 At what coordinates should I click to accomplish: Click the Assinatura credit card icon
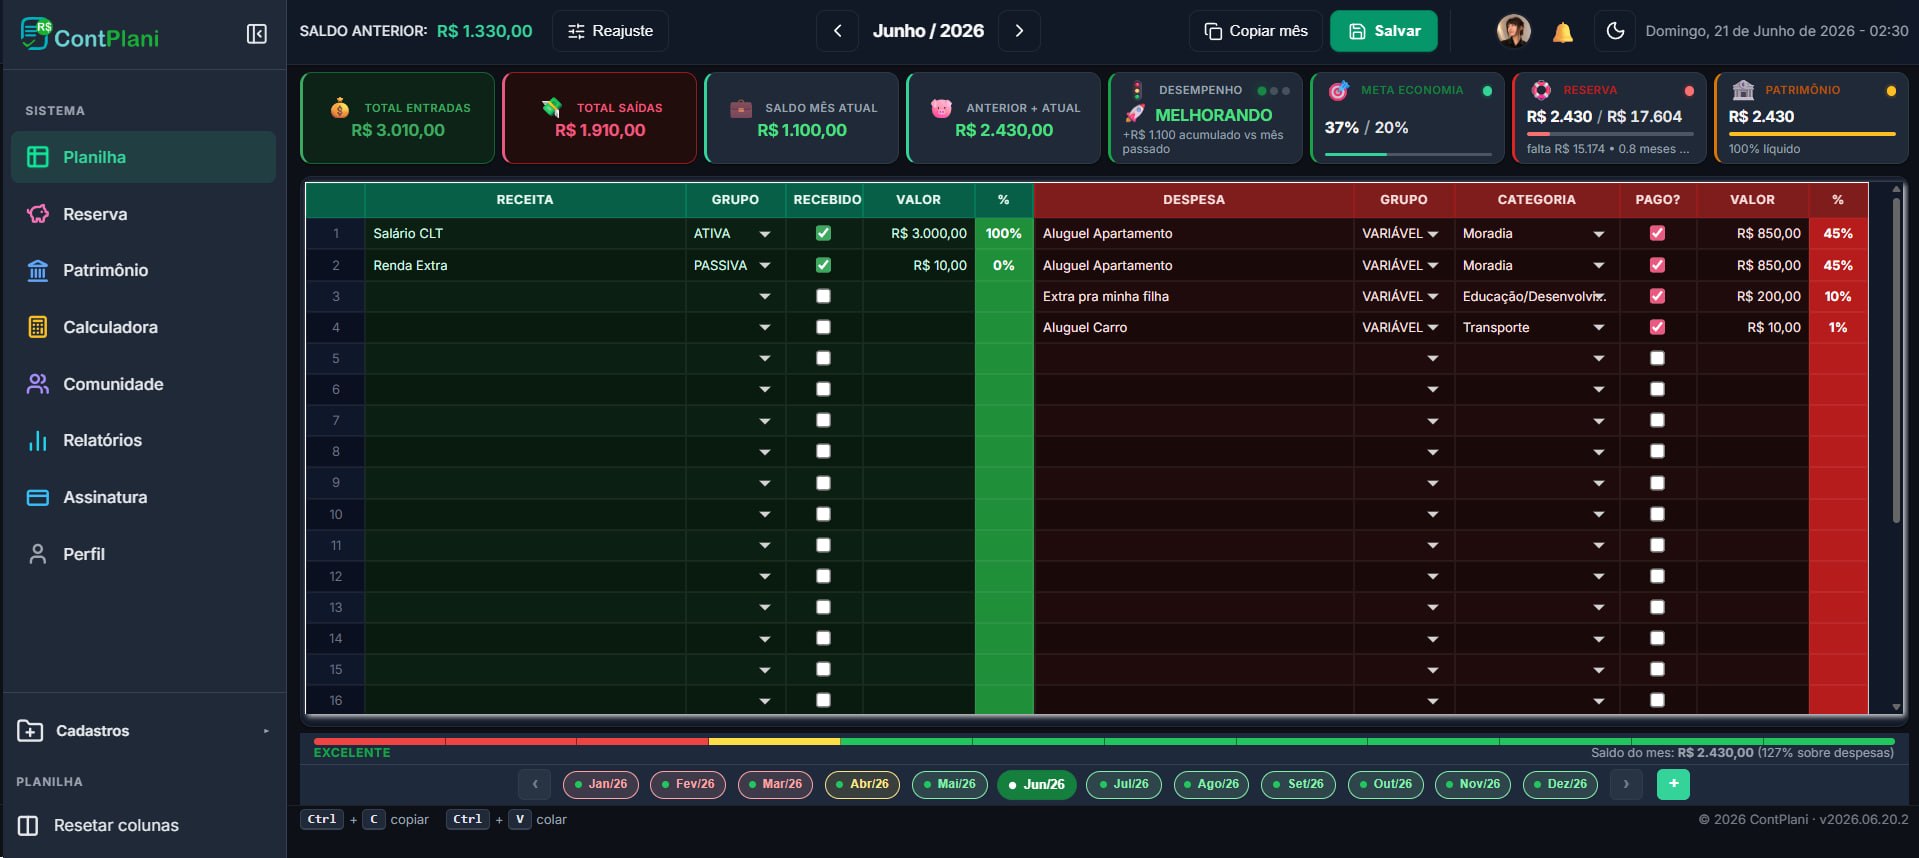coord(38,497)
